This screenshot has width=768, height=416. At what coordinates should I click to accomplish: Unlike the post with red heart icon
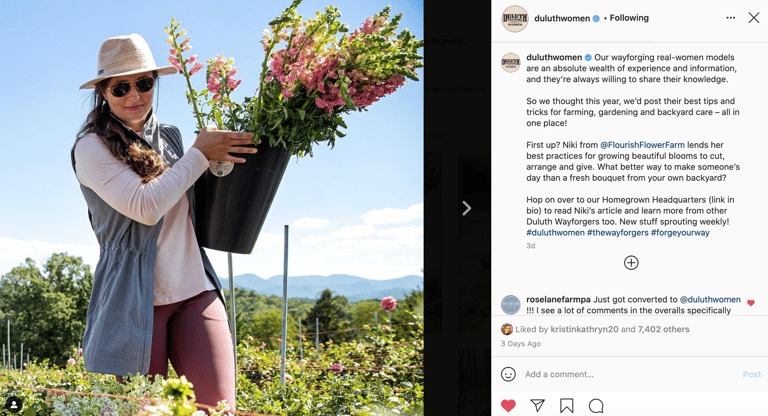508,405
